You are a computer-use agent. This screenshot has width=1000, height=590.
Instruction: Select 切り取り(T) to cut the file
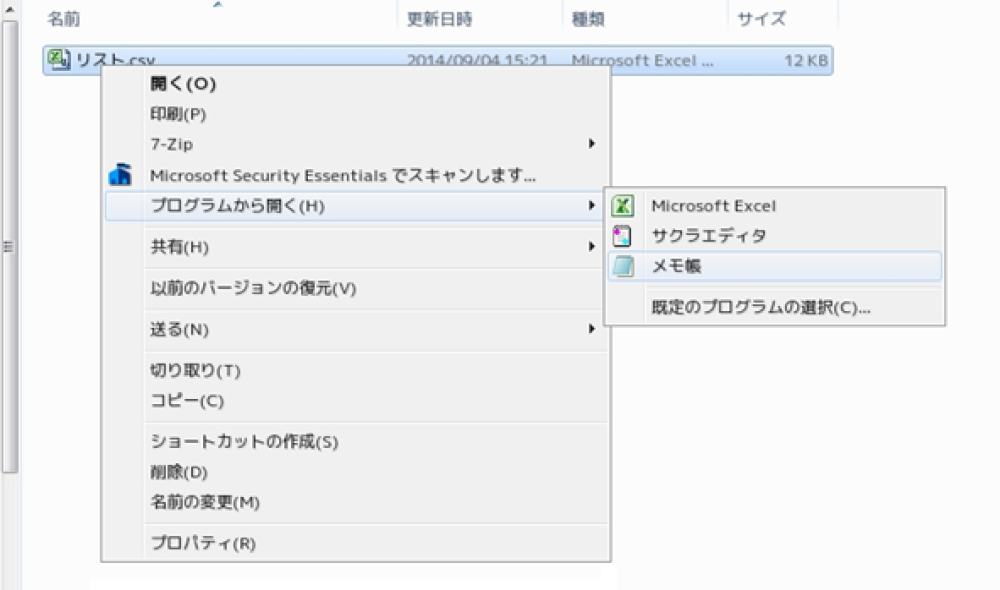356,370
